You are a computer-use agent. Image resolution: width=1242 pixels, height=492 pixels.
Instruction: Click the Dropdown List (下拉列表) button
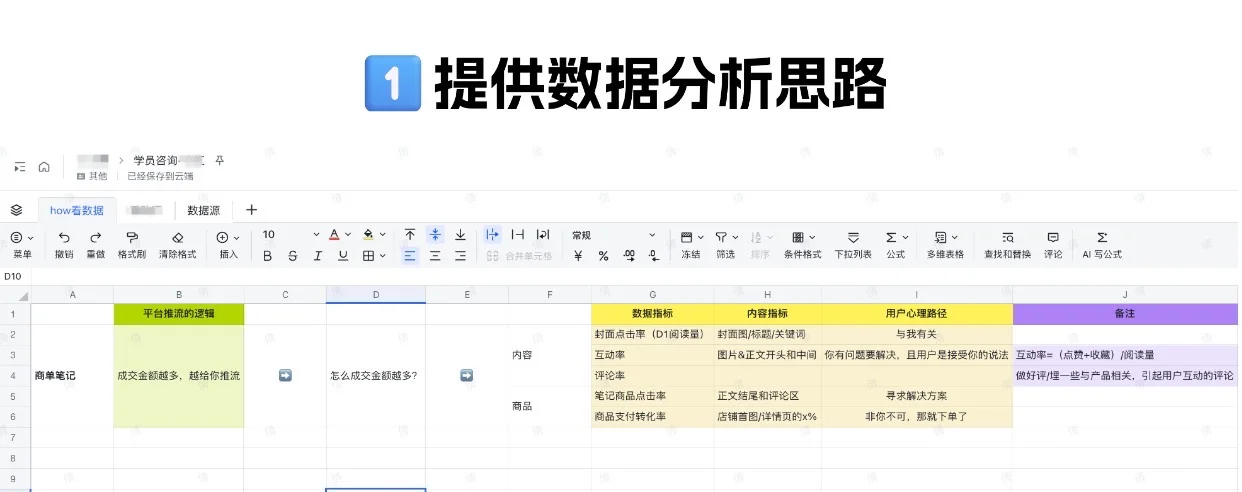853,244
